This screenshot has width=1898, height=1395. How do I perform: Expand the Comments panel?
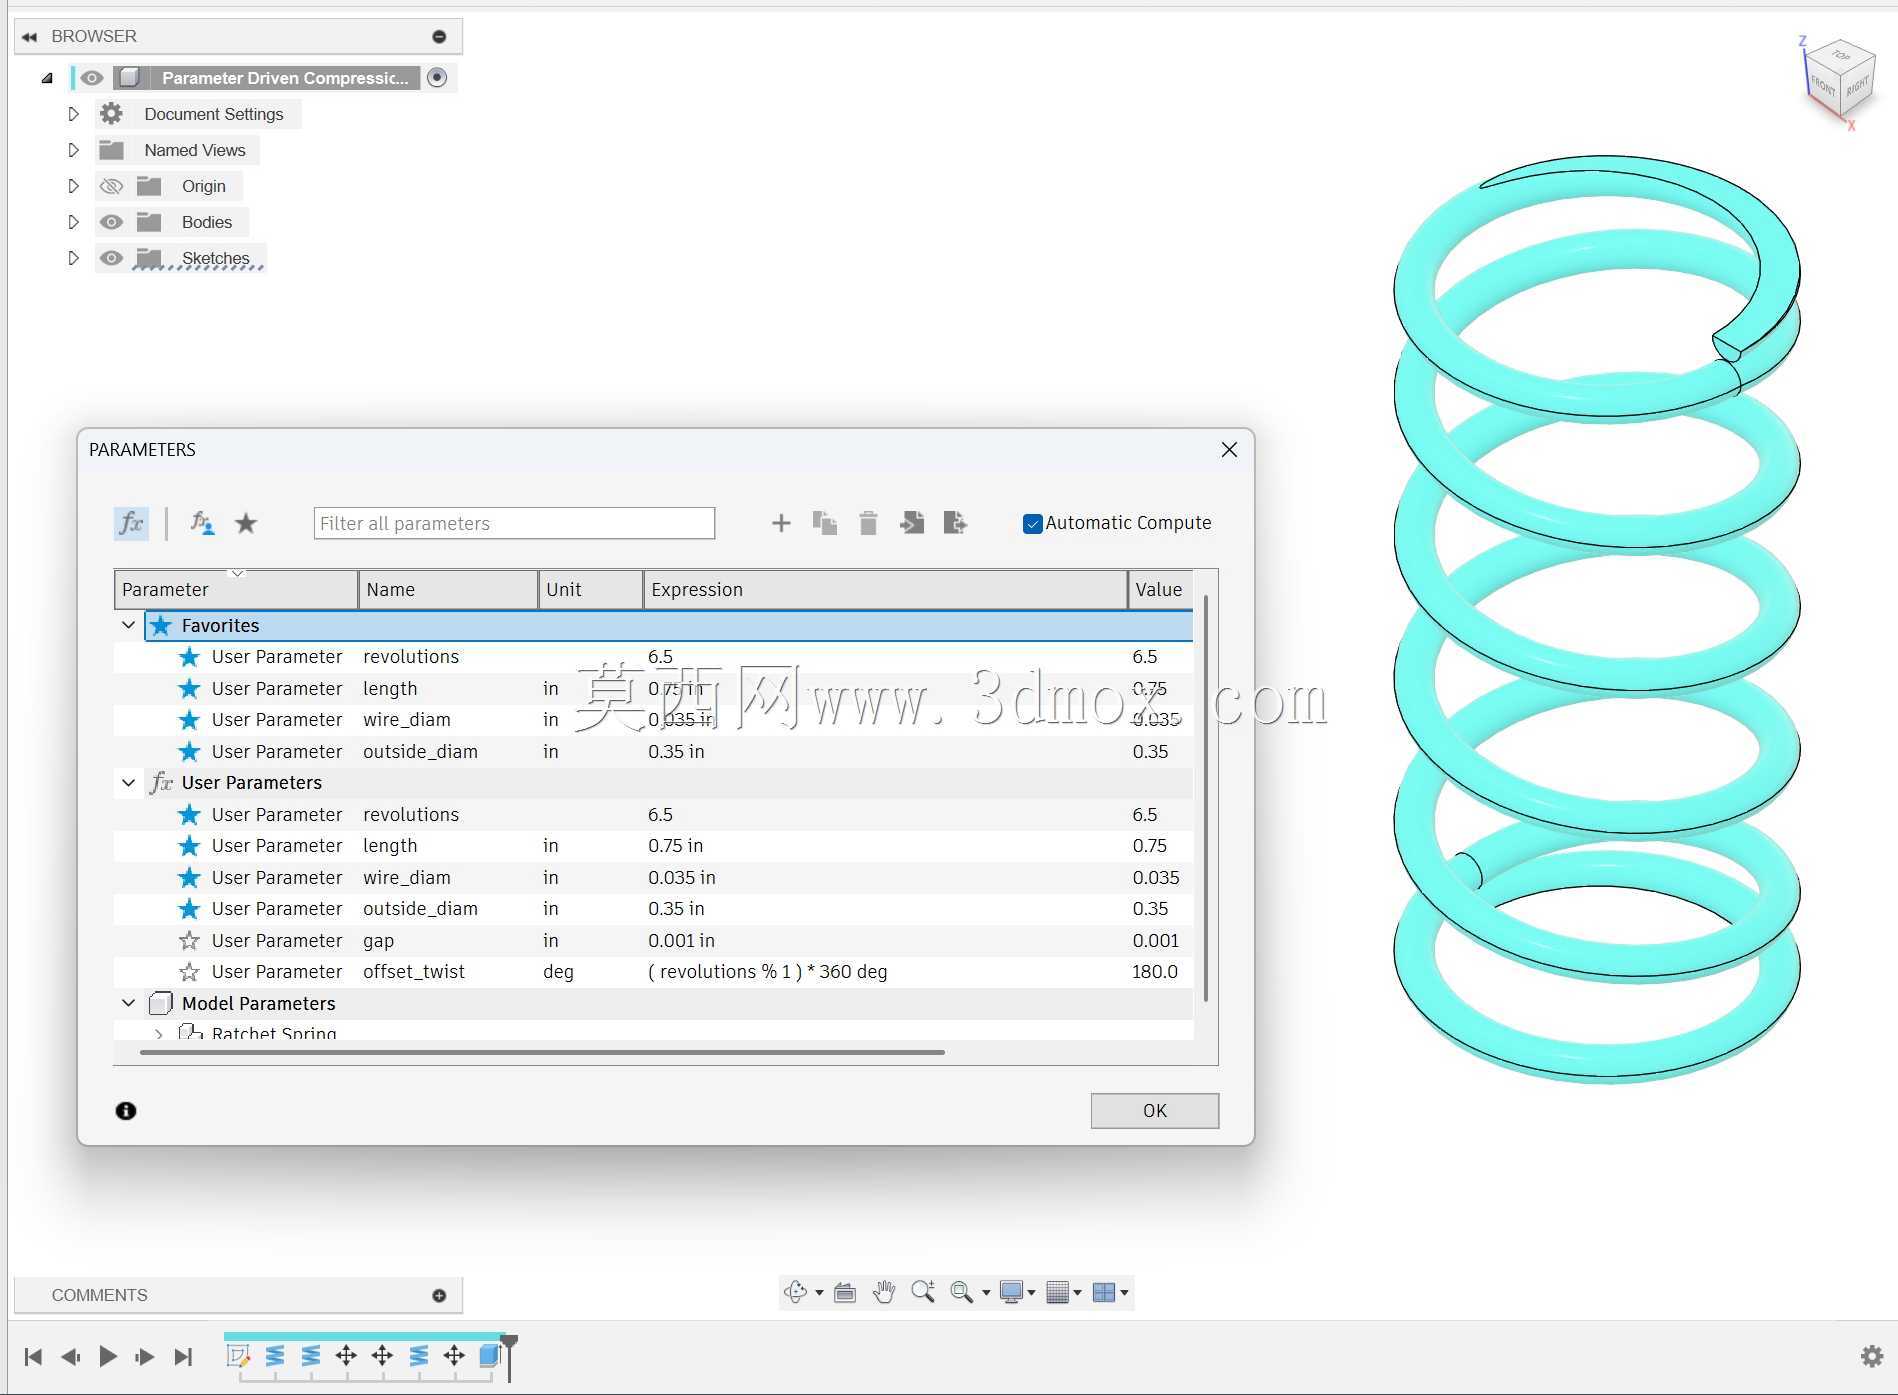(x=439, y=1296)
